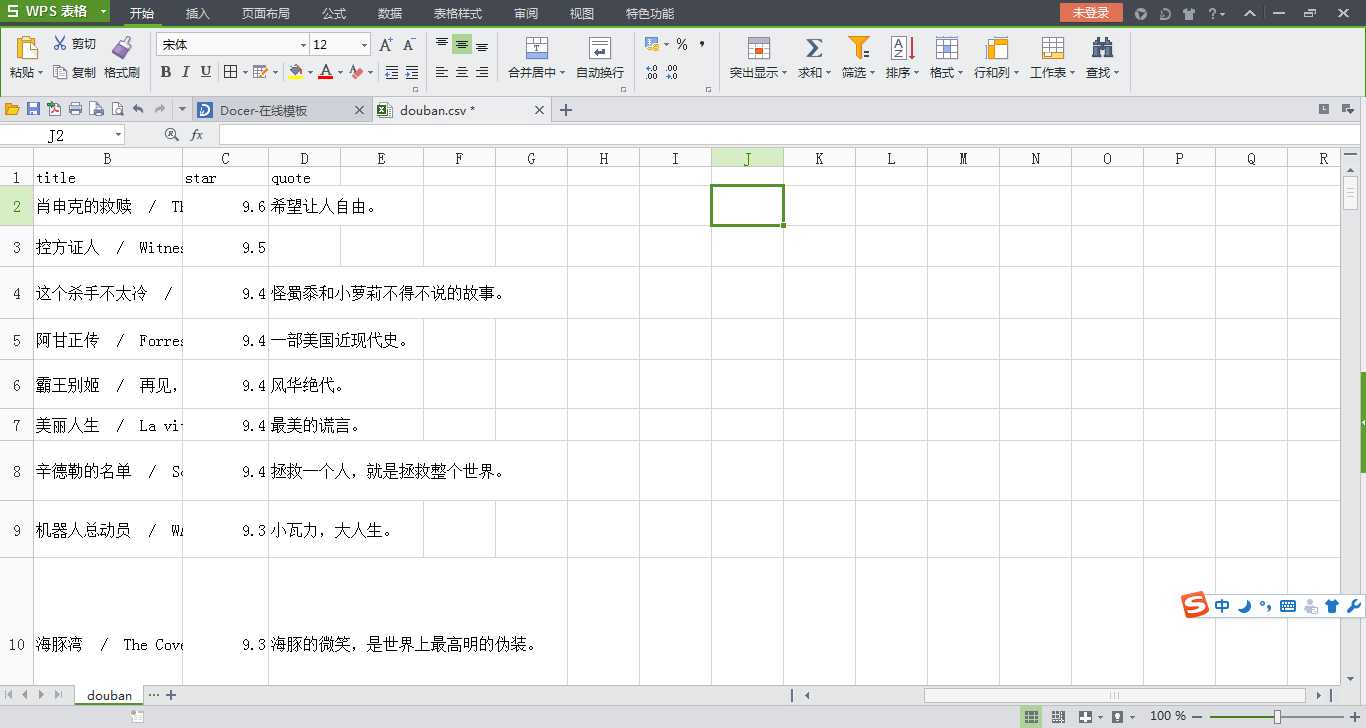Apply comma thousands separator style
Viewport: 1366px width, 728px height.
point(702,45)
